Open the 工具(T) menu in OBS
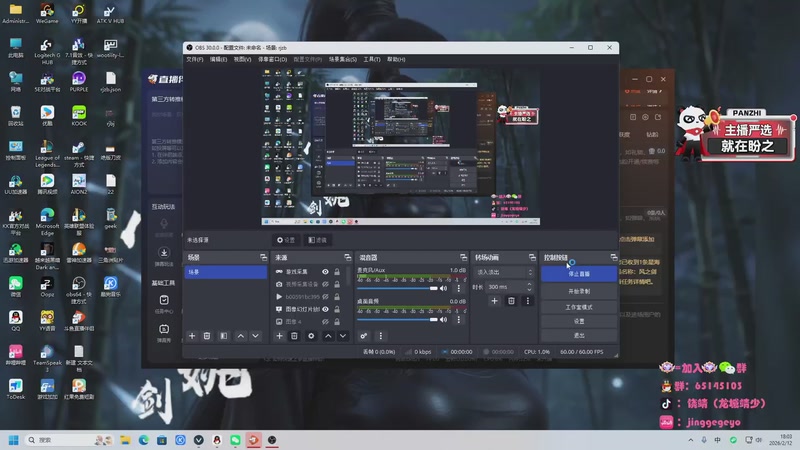Viewport: 800px width, 450px height. [371, 59]
